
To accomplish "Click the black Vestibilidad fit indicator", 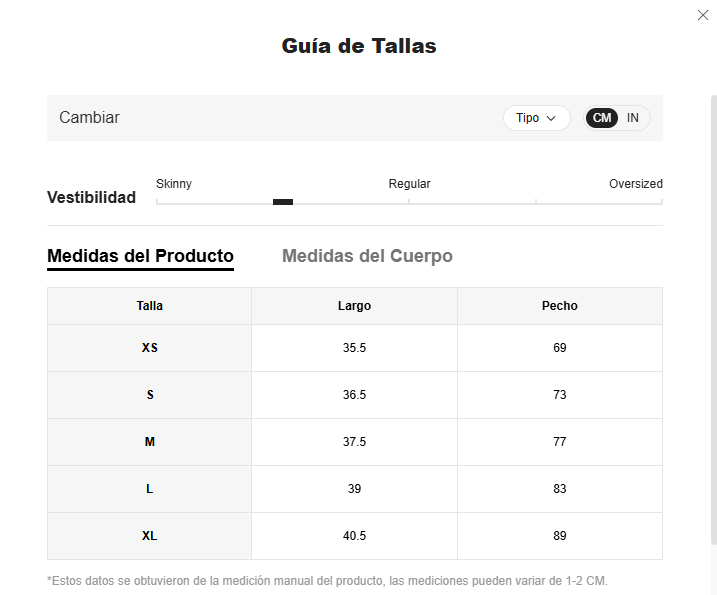I will (283, 202).
